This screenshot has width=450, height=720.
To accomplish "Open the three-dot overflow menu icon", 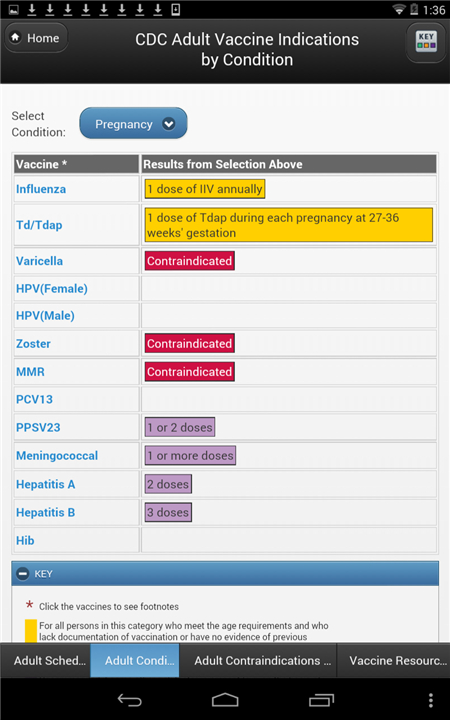I will click(x=430, y=700).
